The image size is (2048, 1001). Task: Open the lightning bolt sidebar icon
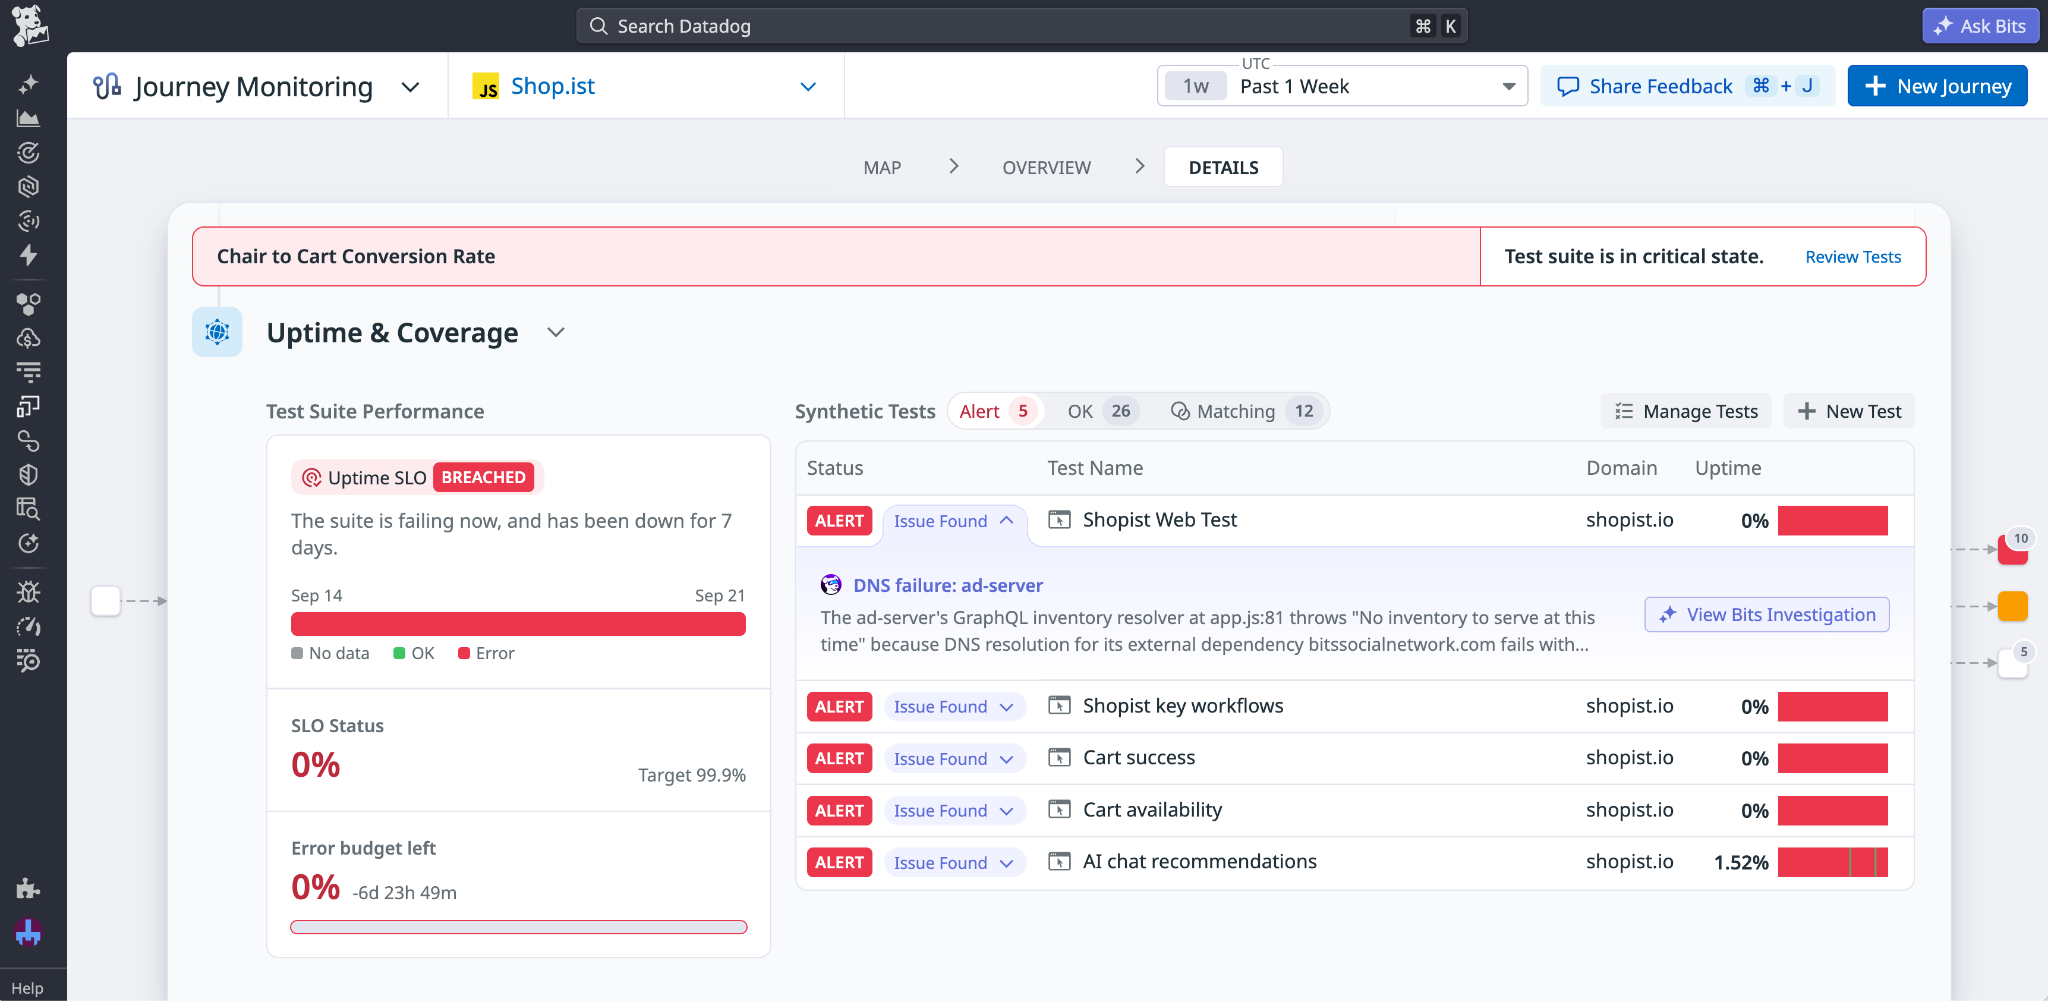coord(28,255)
